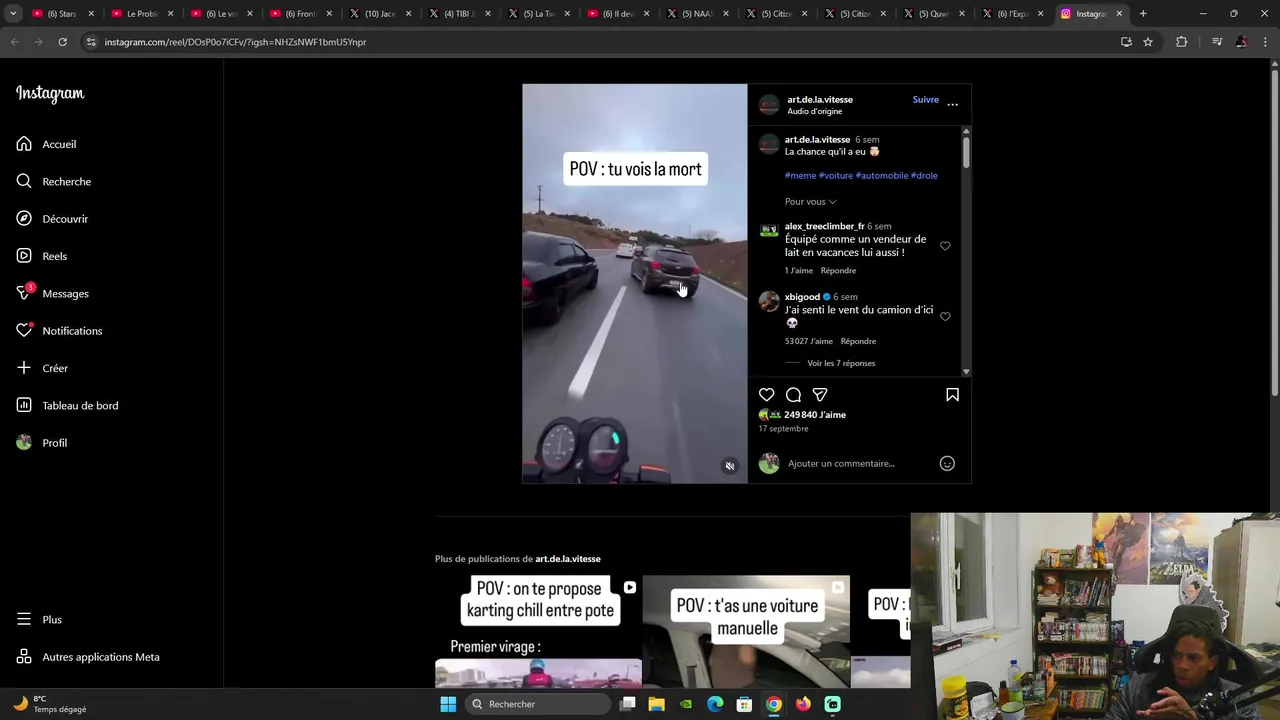Open Découvrir compass icon
1280x720 pixels.
click(x=24, y=218)
